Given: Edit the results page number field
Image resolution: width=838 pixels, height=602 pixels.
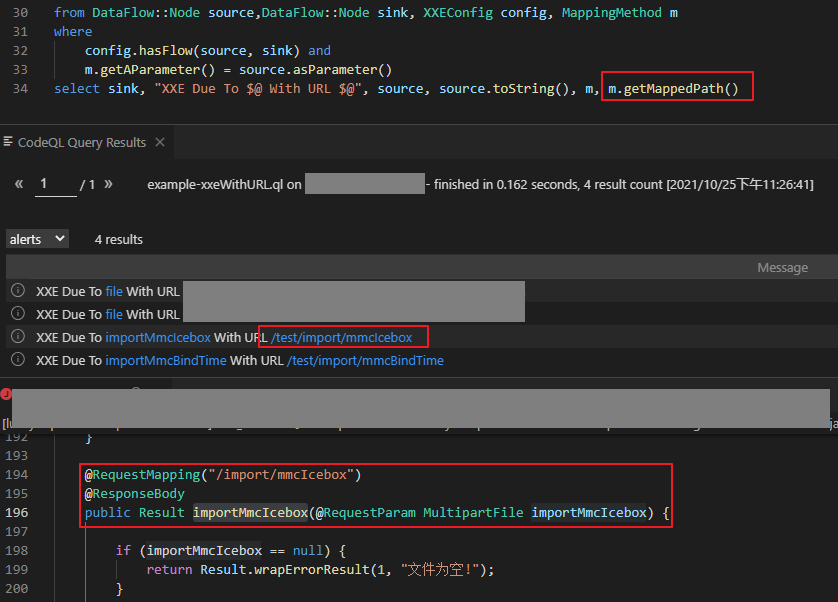Looking at the screenshot, I should (x=56, y=184).
